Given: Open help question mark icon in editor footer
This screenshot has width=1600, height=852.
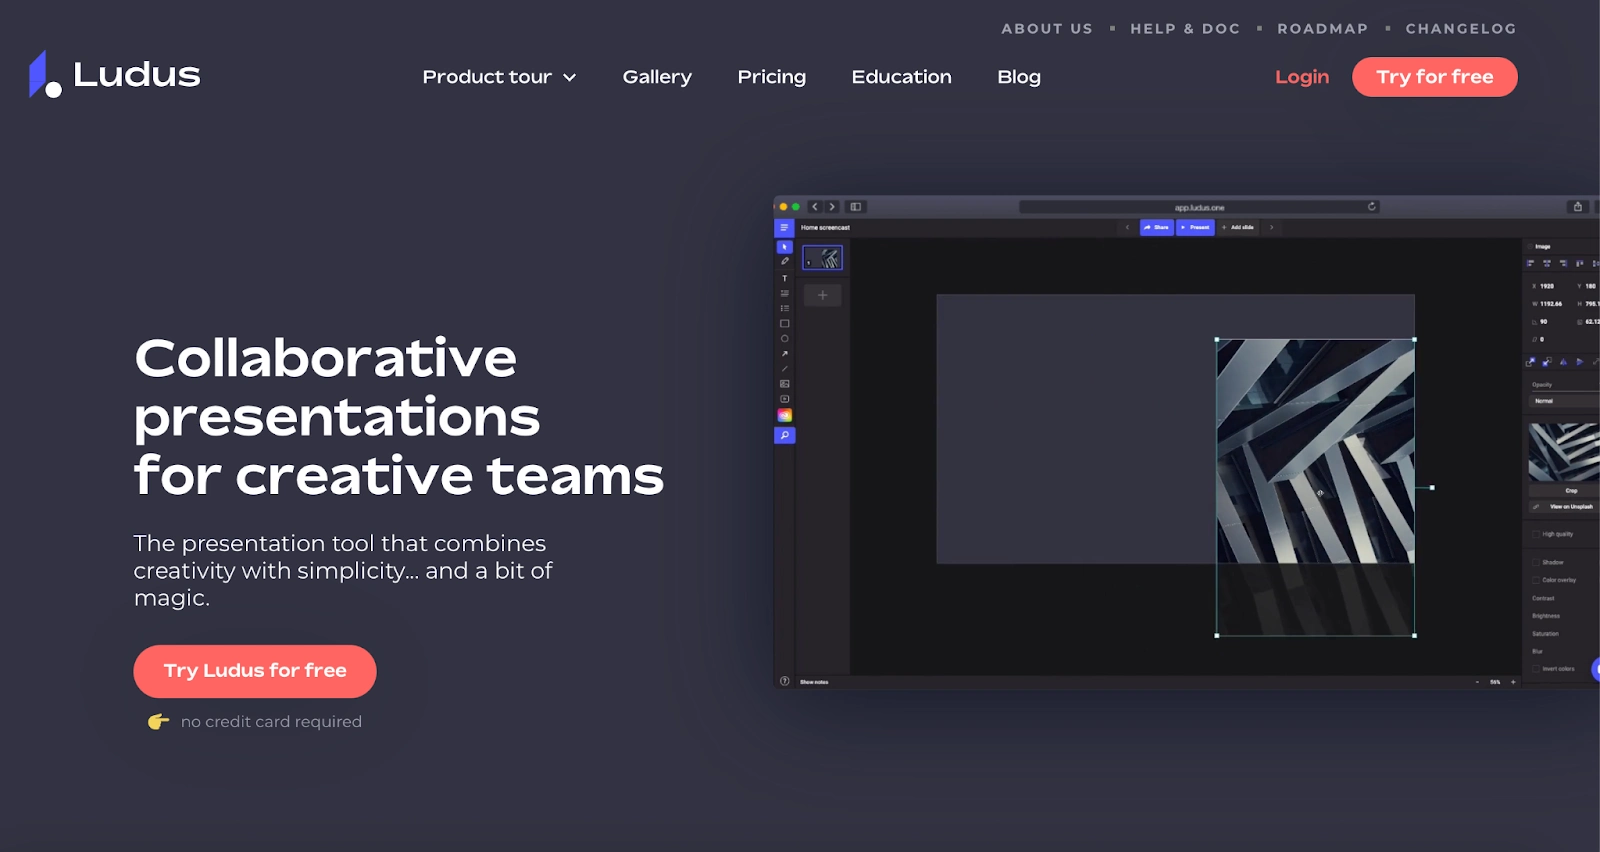Looking at the screenshot, I should coord(784,681).
